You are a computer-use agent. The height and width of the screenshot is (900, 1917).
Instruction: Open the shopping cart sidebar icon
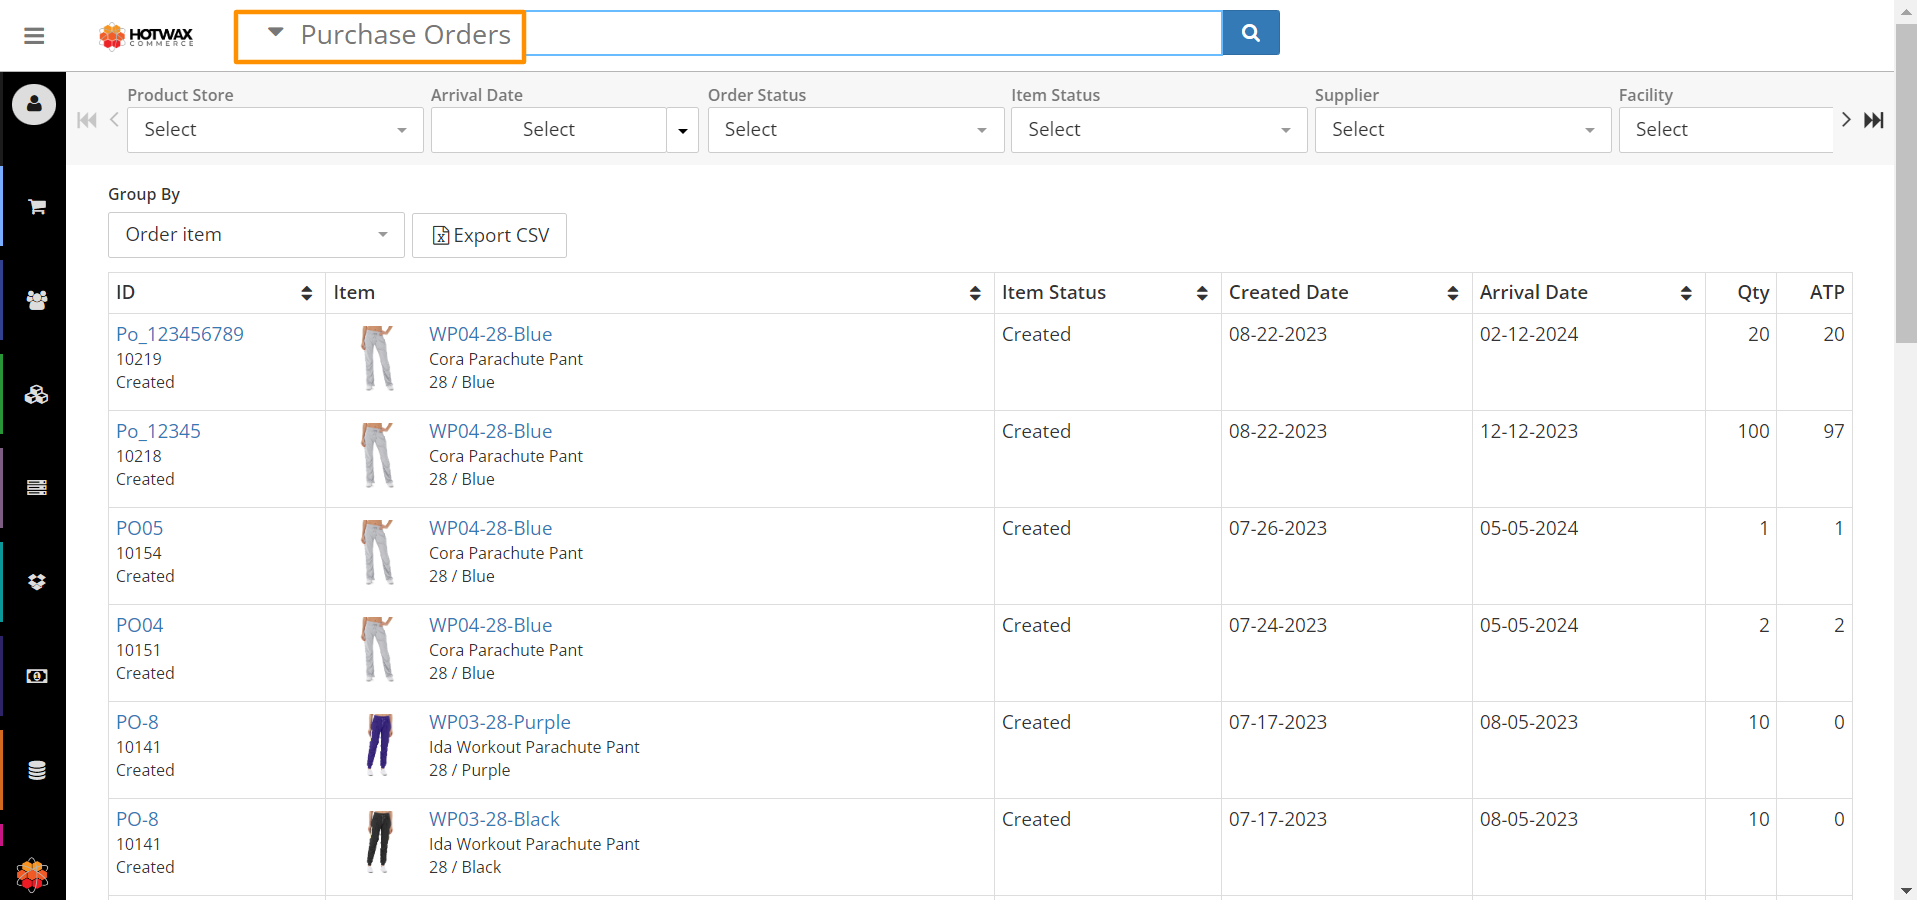pos(37,207)
